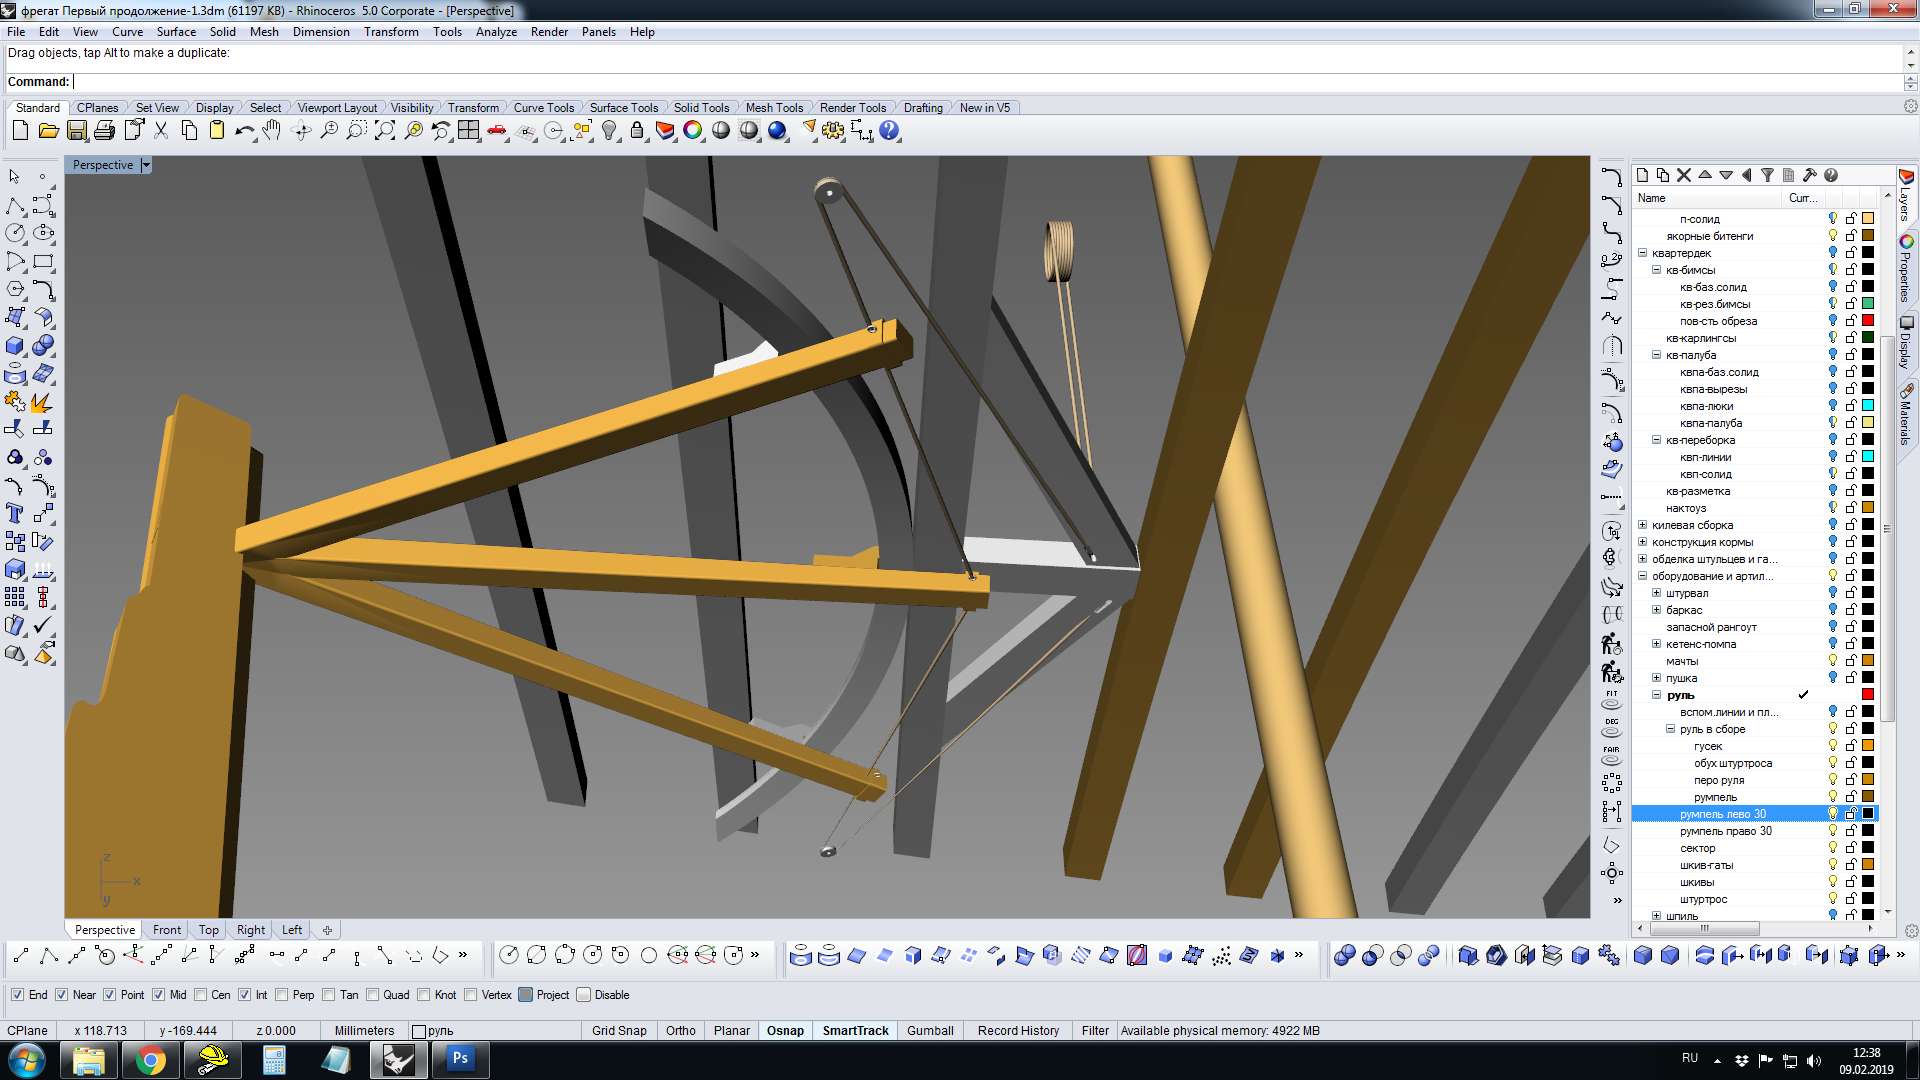Open the Perspective viewport title dropdown arrow
Screen dimensions: 1920x1080
click(146, 165)
